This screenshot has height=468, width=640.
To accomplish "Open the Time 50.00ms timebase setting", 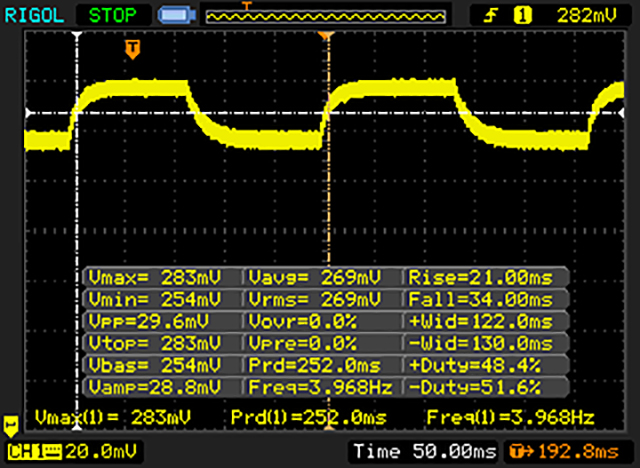I will click(x=422, y=452).
